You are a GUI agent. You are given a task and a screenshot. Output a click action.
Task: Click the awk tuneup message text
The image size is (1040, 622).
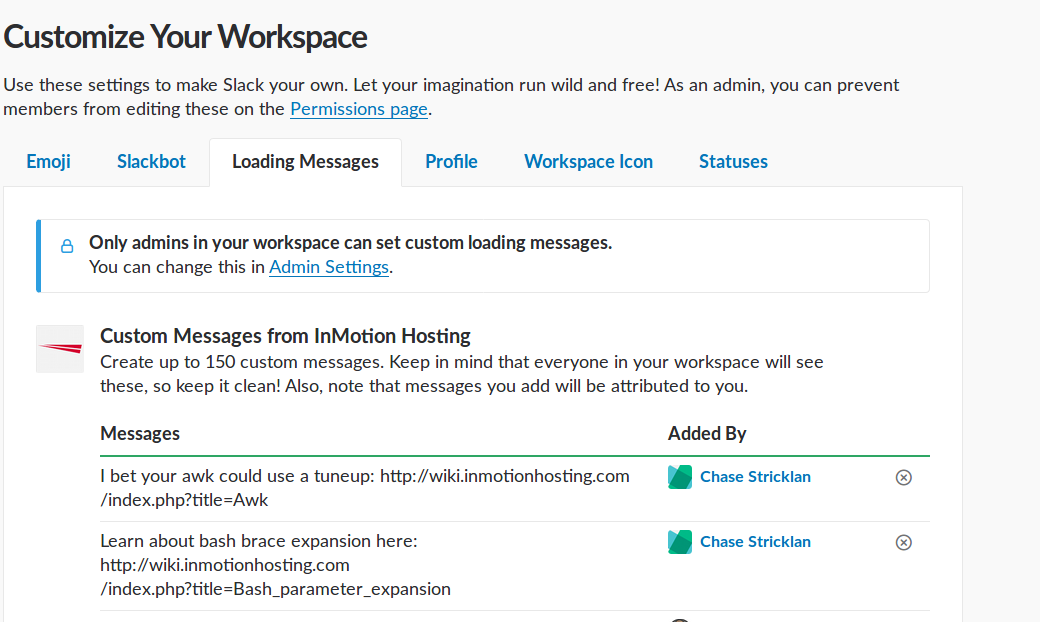pos(364,487)
